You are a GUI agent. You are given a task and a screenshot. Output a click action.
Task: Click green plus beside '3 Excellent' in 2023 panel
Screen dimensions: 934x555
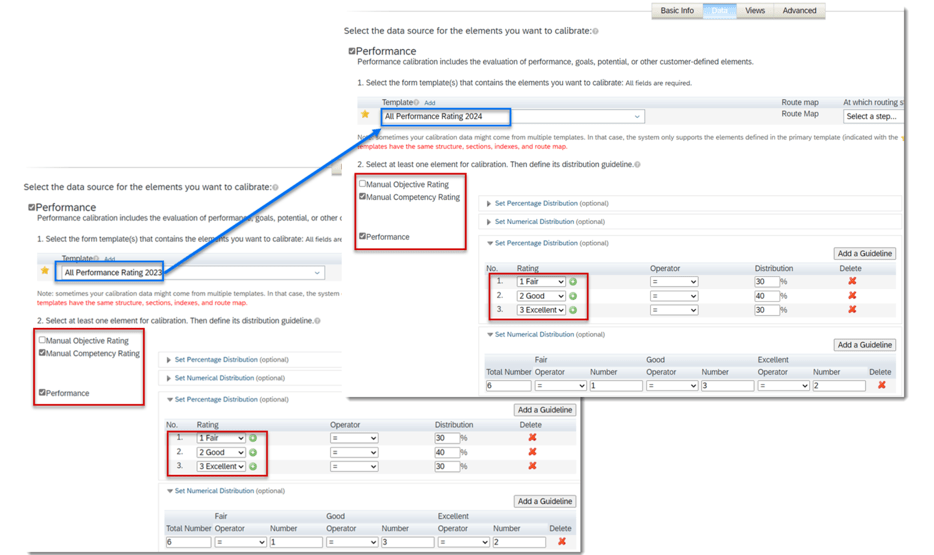[x=253, y=466]
